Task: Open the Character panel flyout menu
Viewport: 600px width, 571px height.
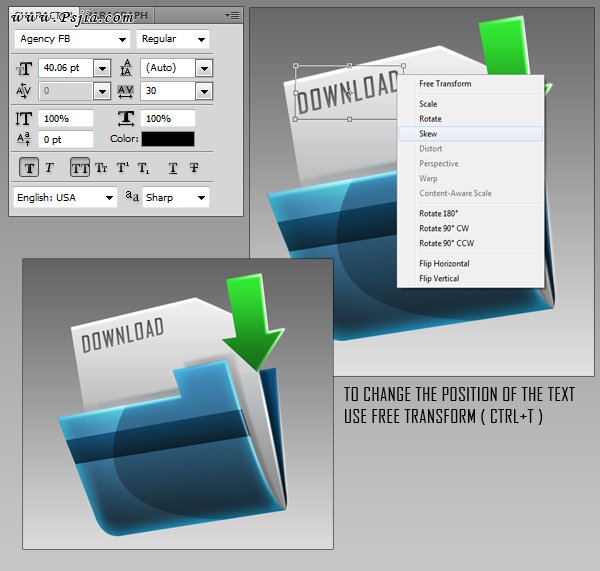Action: tap(232, 15)
